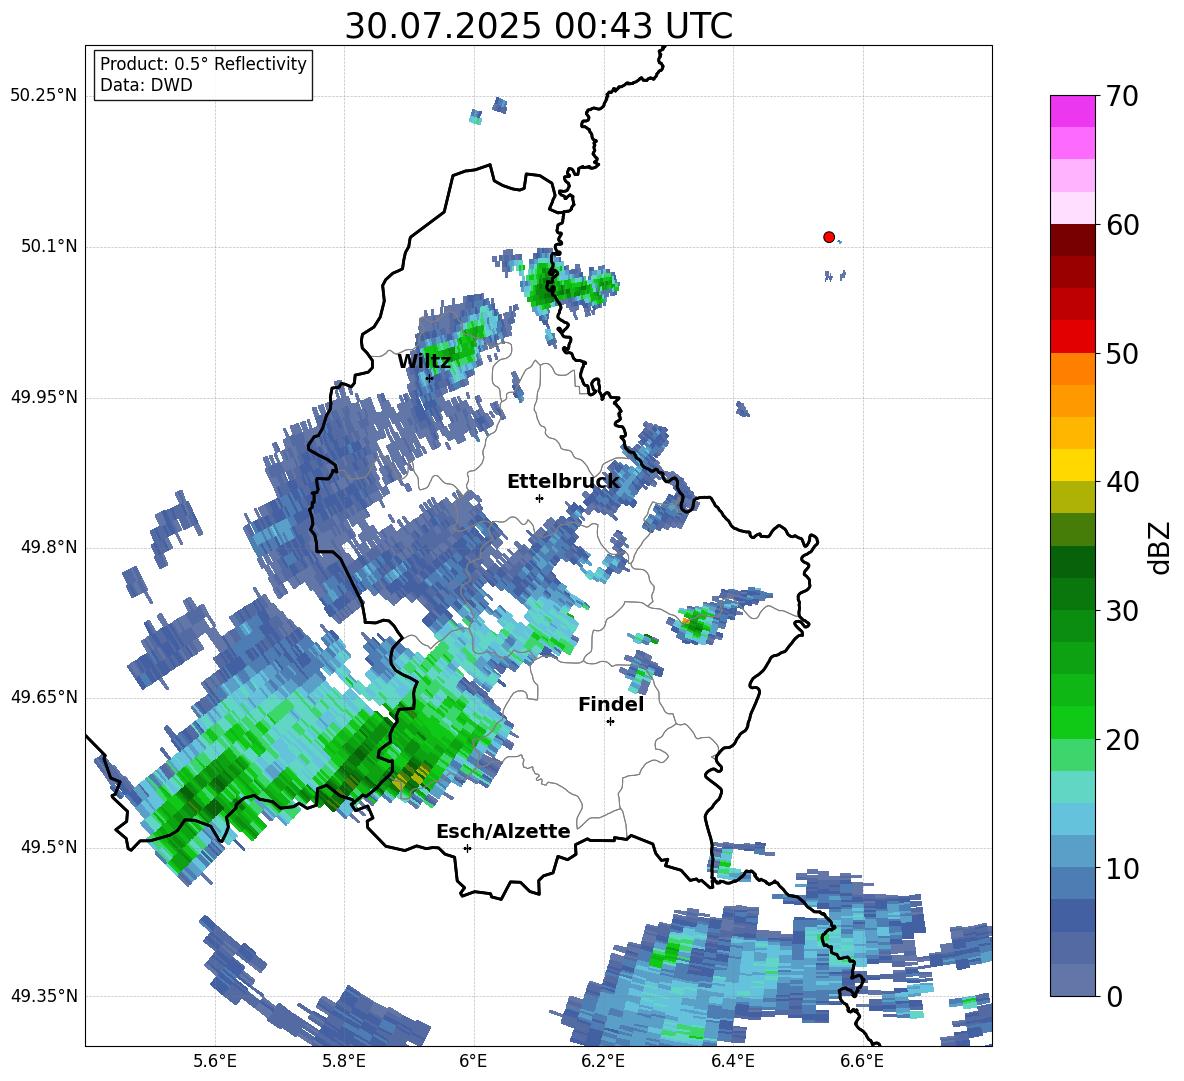Click the red dot marker near 50.1°N
The image size is (1184, 1081).
[828, 237]
